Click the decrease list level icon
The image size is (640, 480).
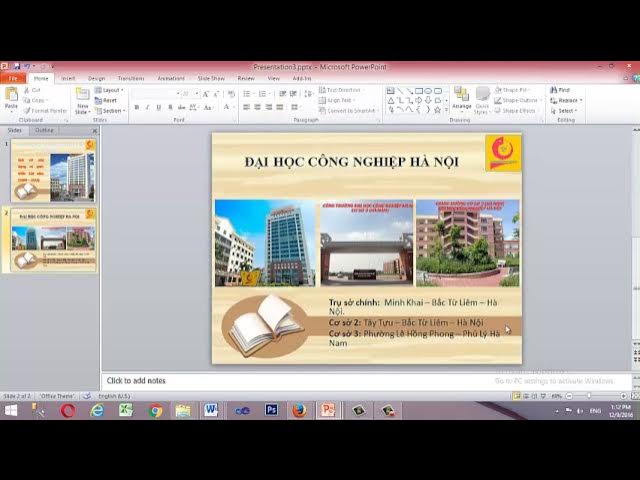pos(282,94)
